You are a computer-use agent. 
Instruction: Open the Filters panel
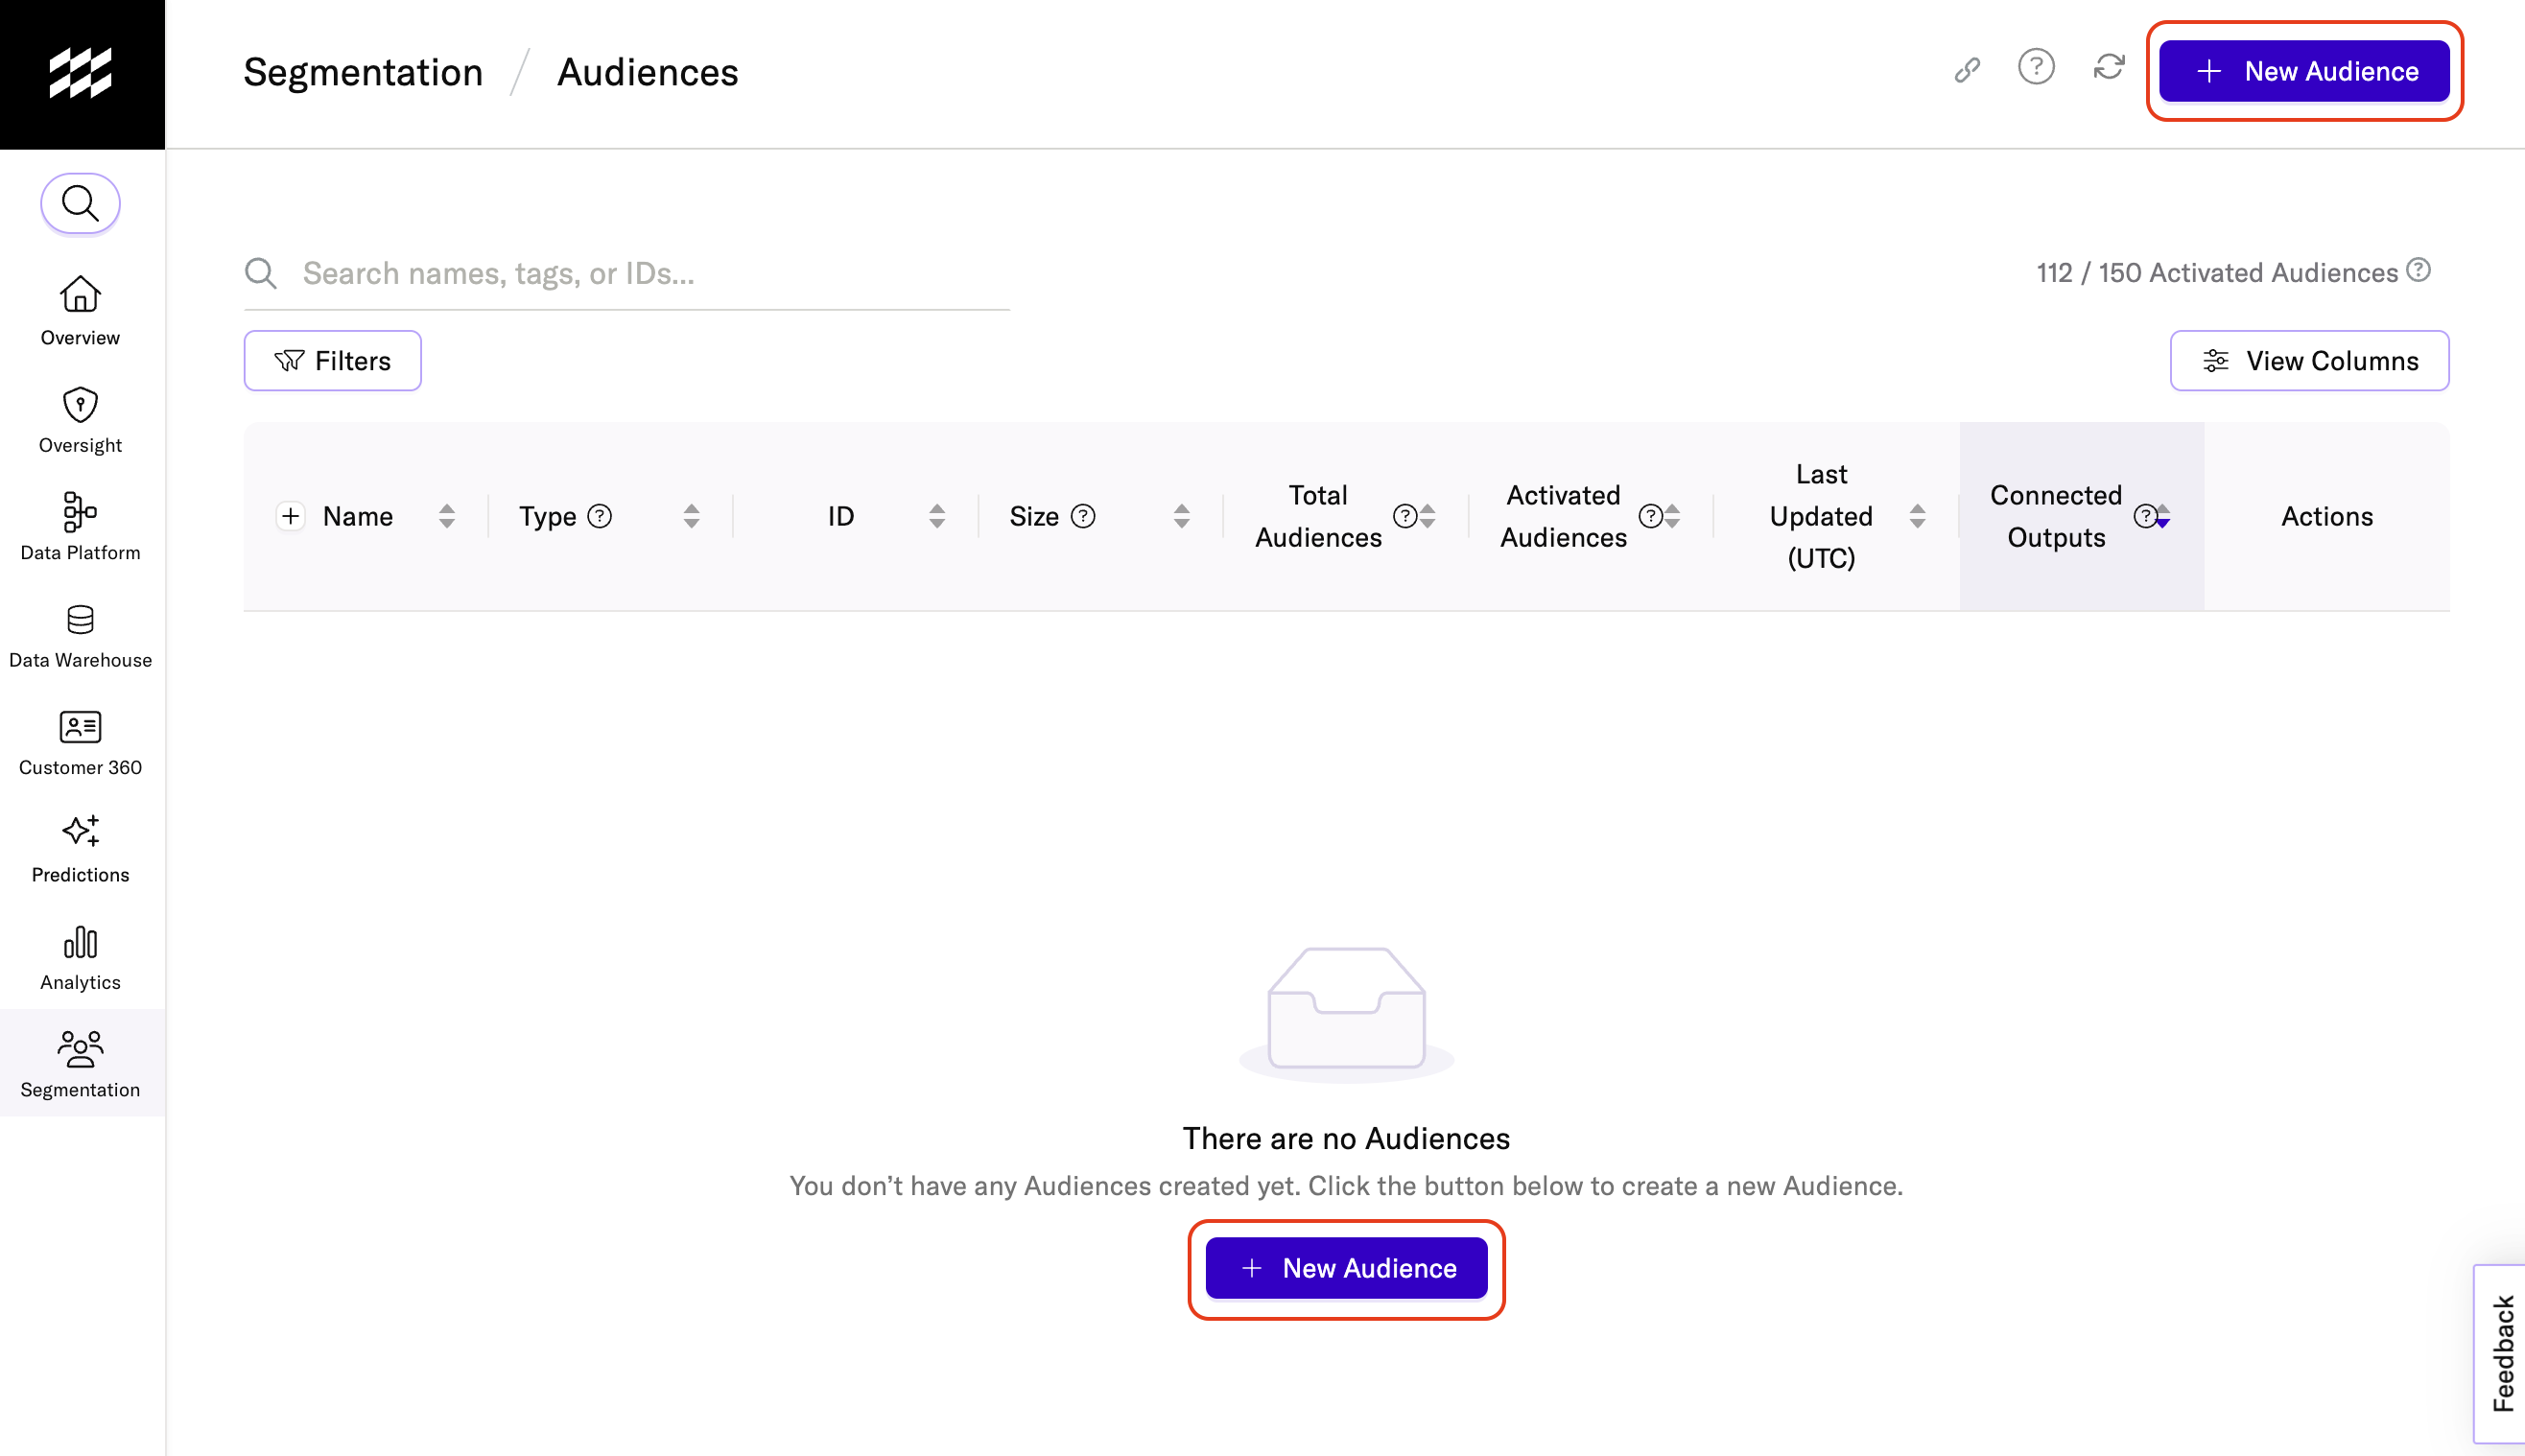(332, 361)
